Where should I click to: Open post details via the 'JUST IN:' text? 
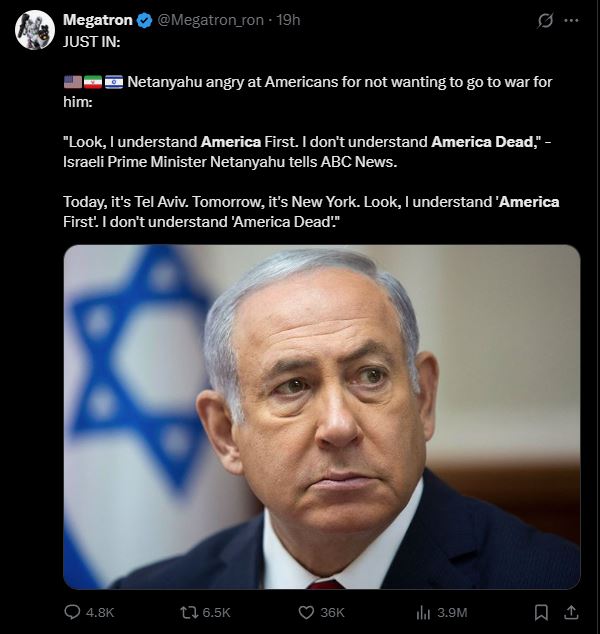pos(92,41)
